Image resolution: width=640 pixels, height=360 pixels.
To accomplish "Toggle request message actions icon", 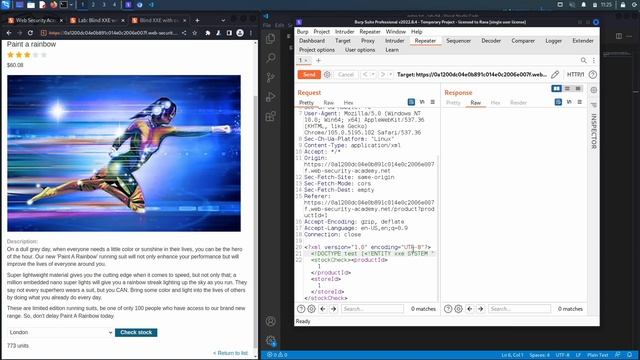I will pos(411,102).
